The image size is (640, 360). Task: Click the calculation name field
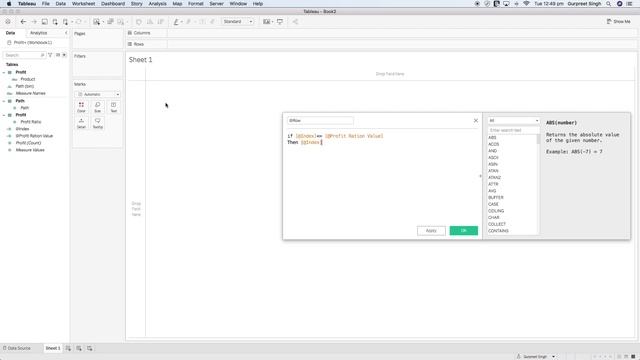(x=320, y=120)
